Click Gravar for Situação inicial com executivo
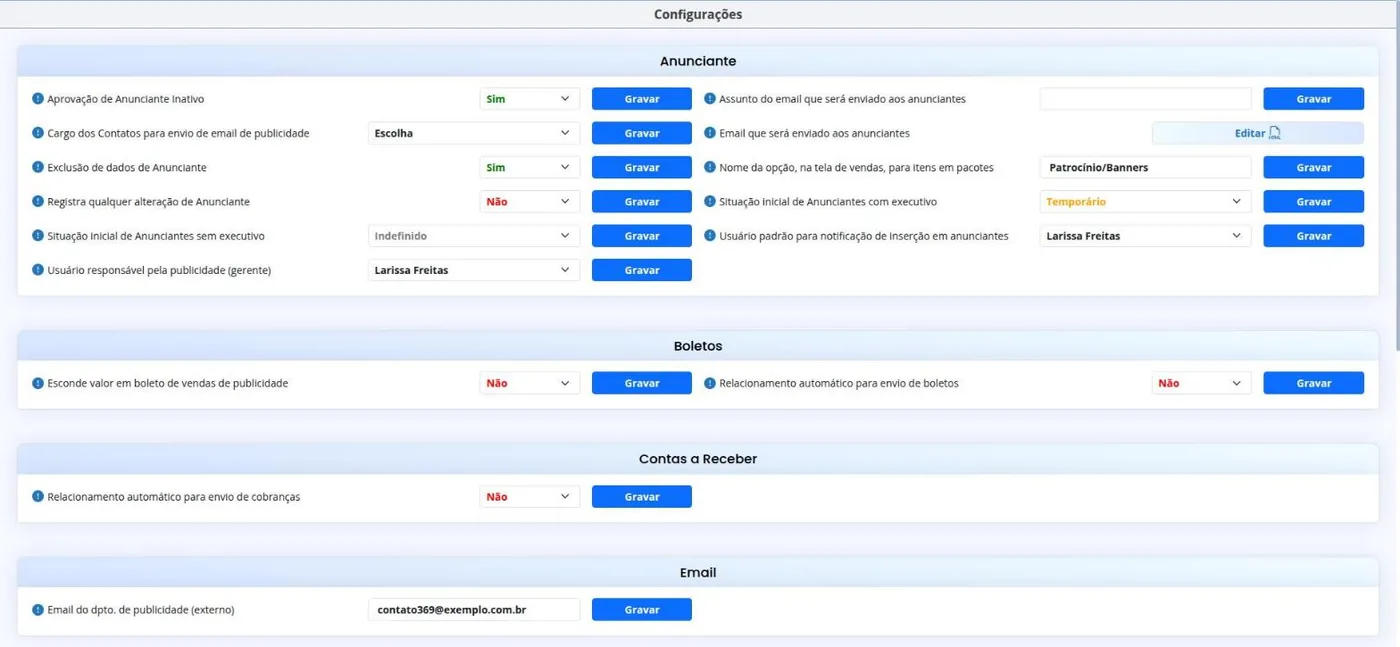 (x=1314, y=201)
